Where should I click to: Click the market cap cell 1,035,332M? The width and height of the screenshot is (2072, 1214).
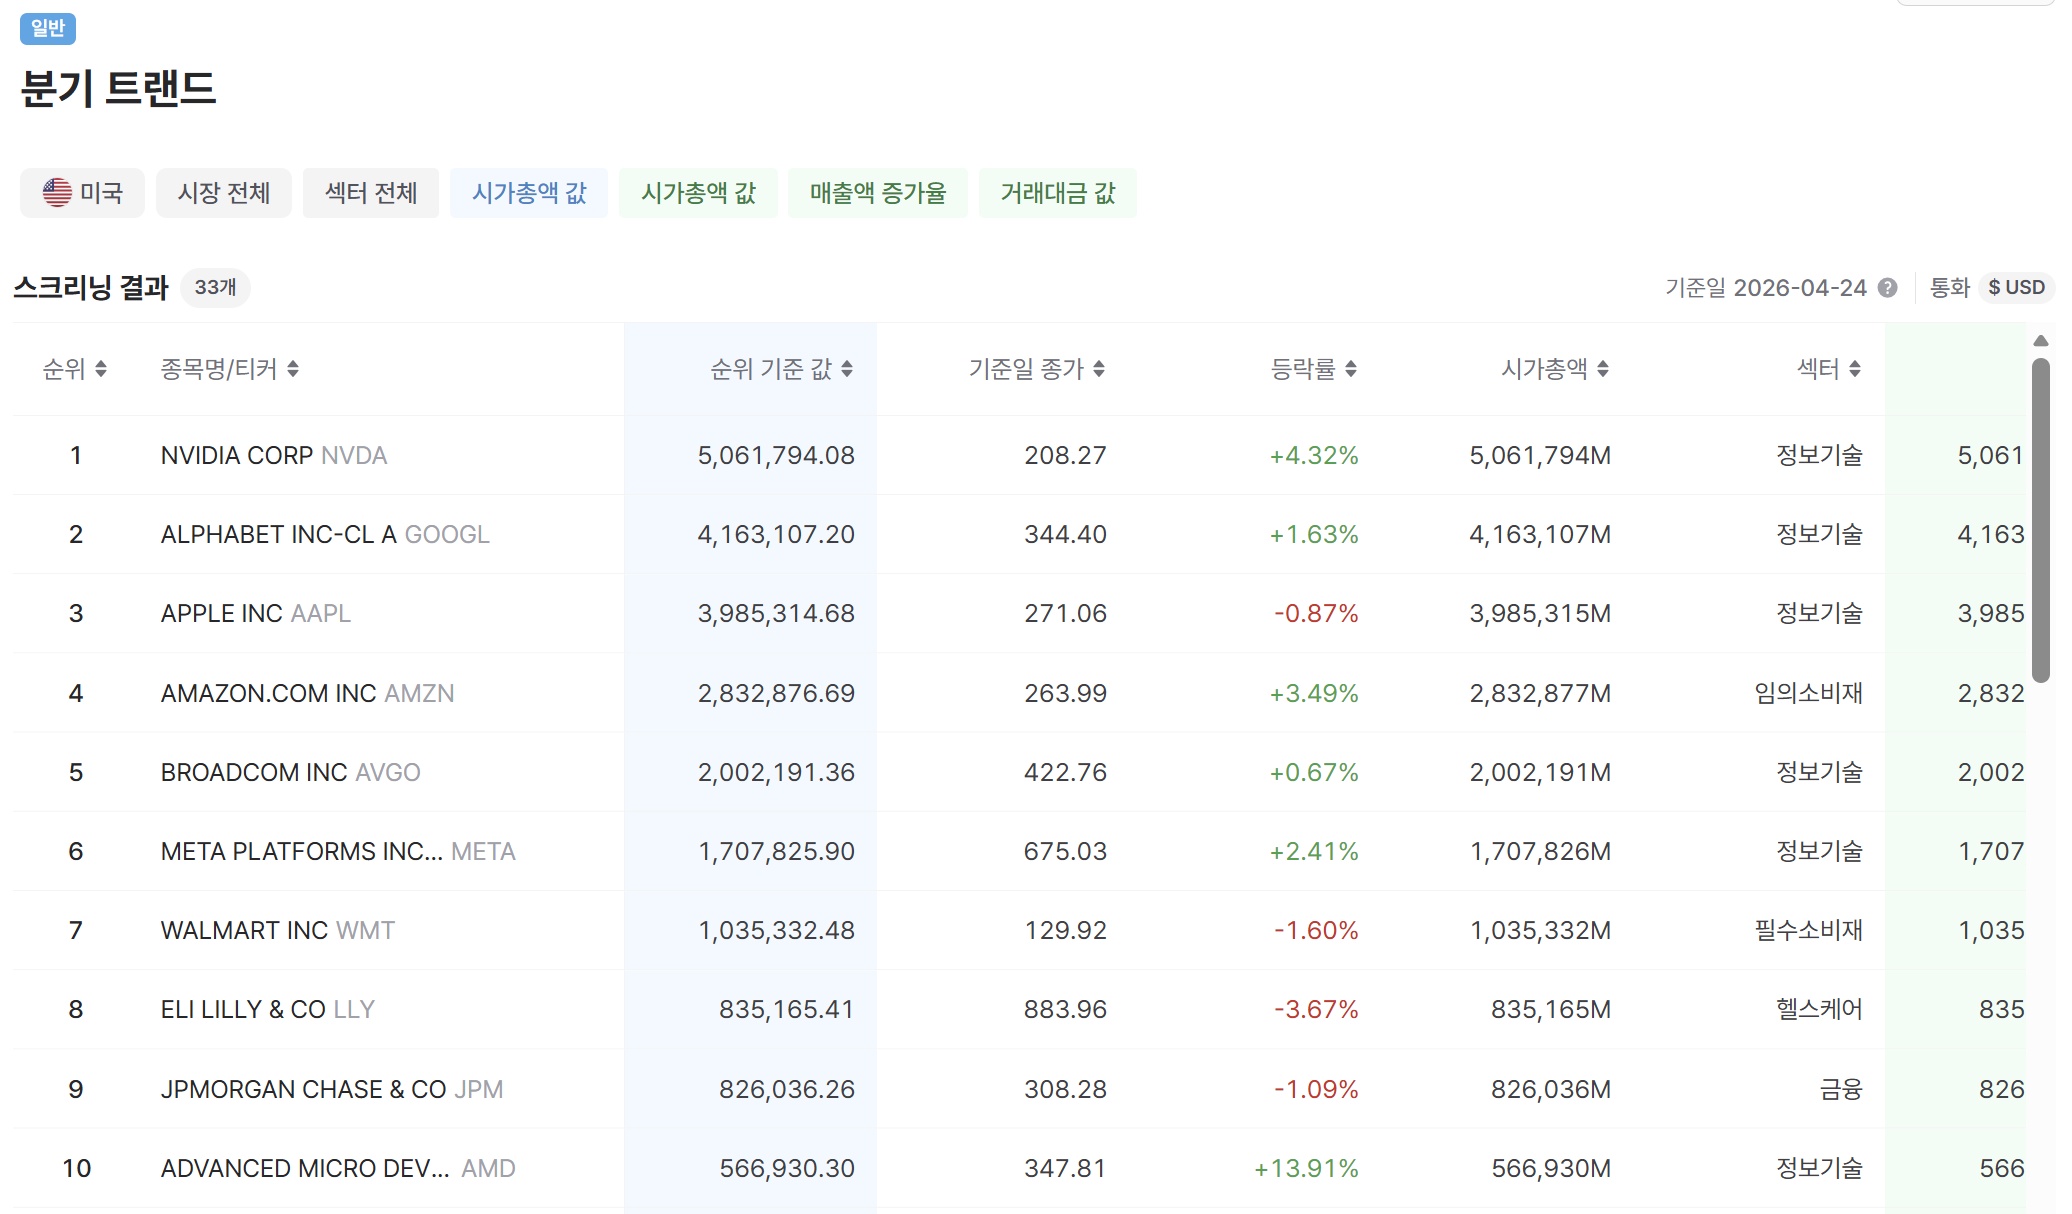[x=1540, y=930]
